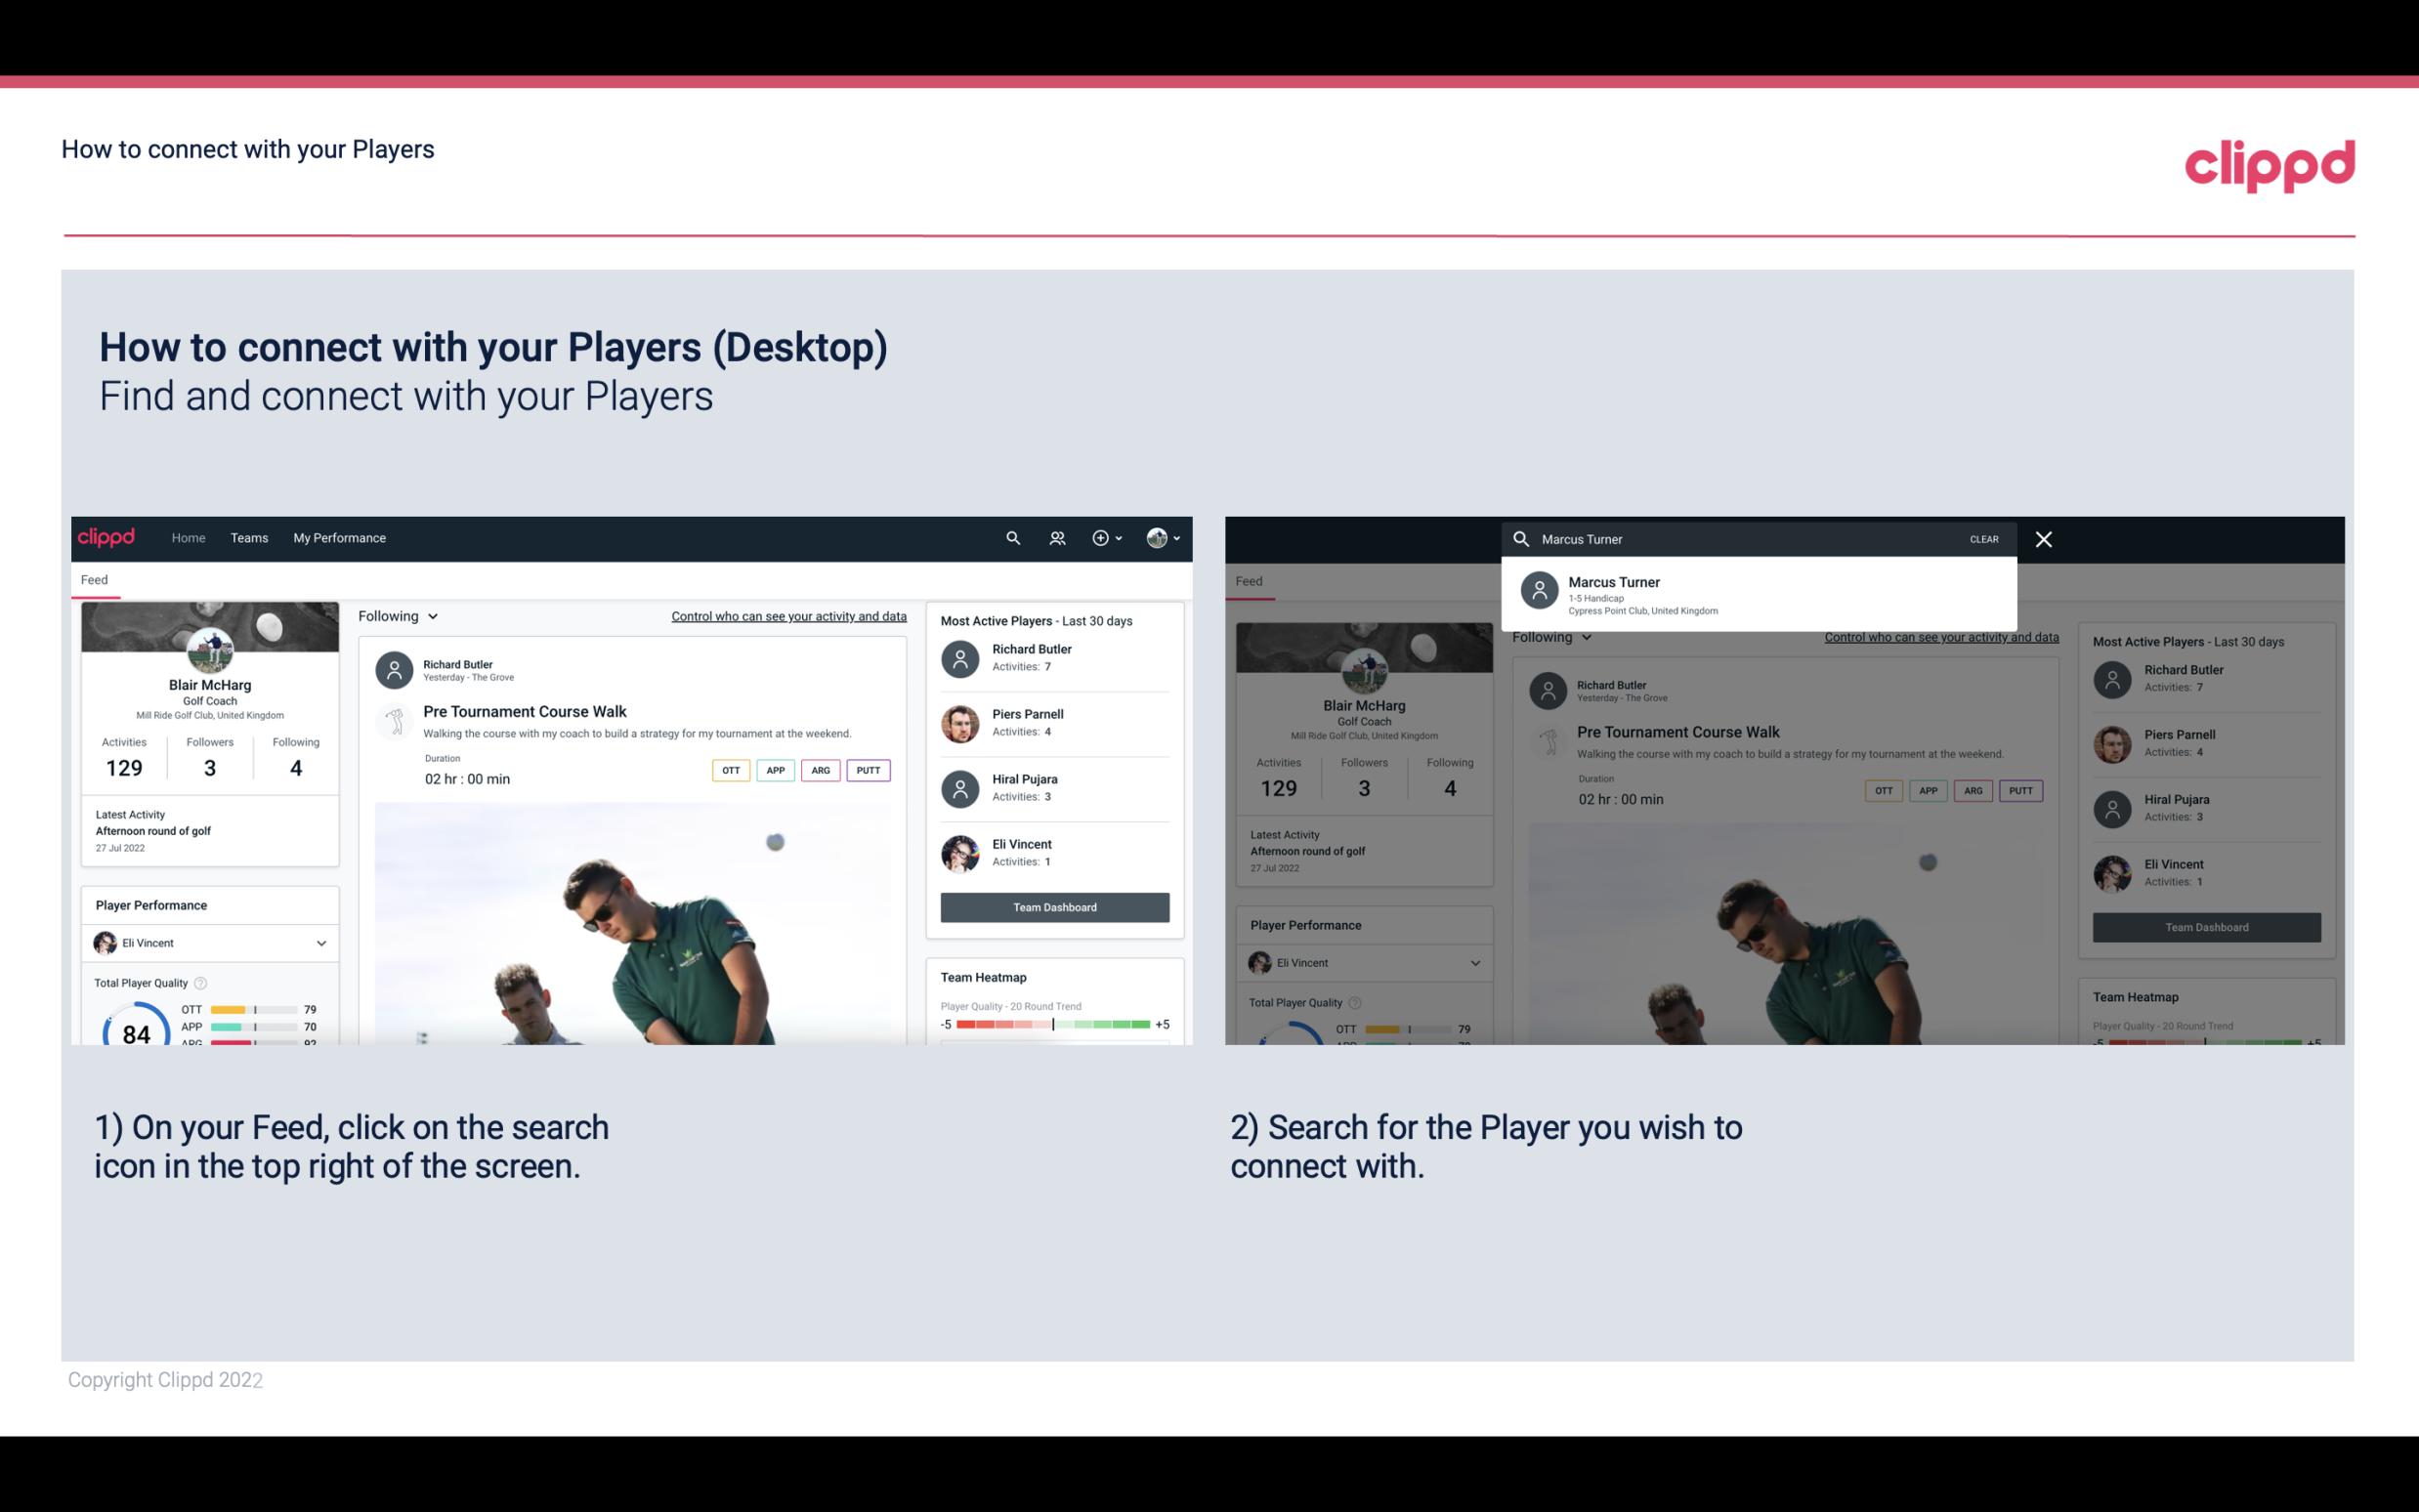Select the My Performance tab
This screenshot has height=1512, width=2419.
click(340, 538)
